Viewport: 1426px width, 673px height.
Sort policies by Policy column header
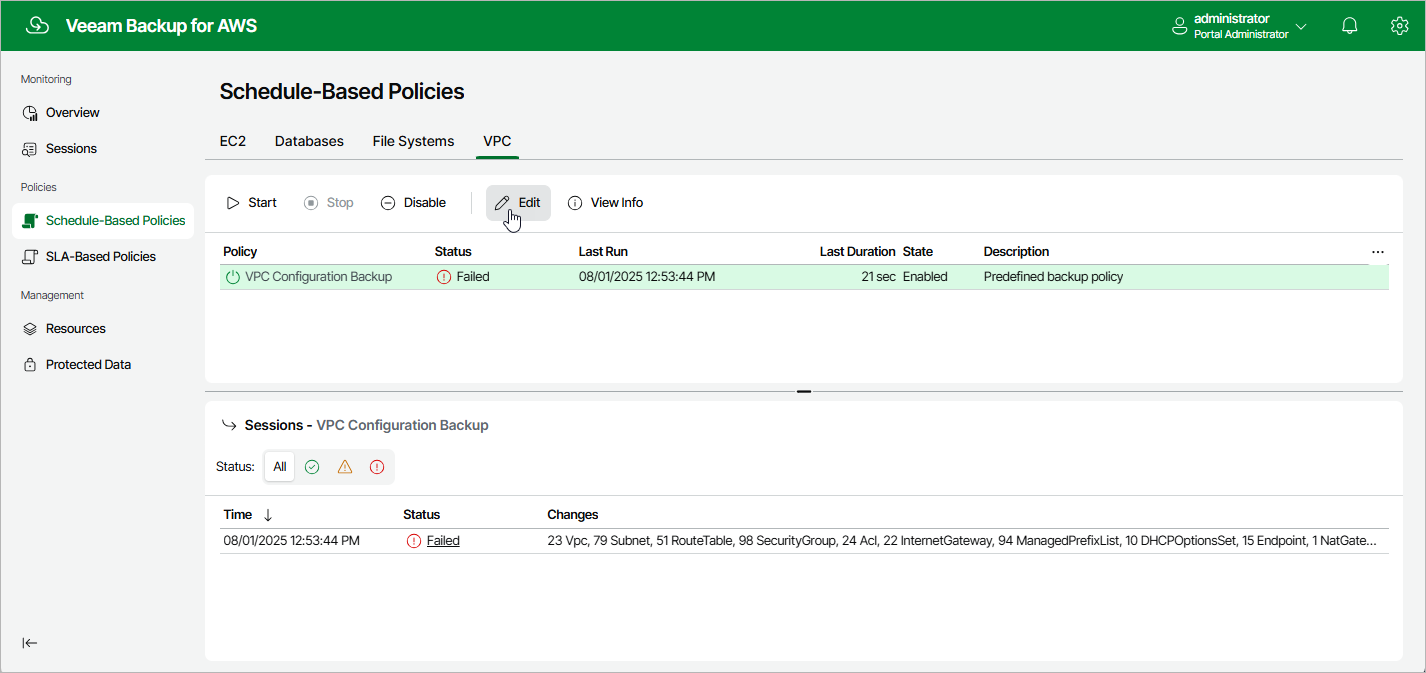tap(240, 251)
